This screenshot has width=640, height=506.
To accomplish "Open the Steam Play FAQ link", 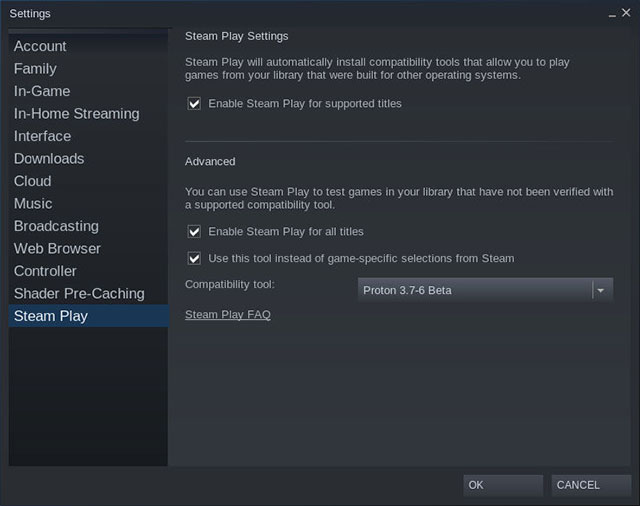I will [228, 315].
